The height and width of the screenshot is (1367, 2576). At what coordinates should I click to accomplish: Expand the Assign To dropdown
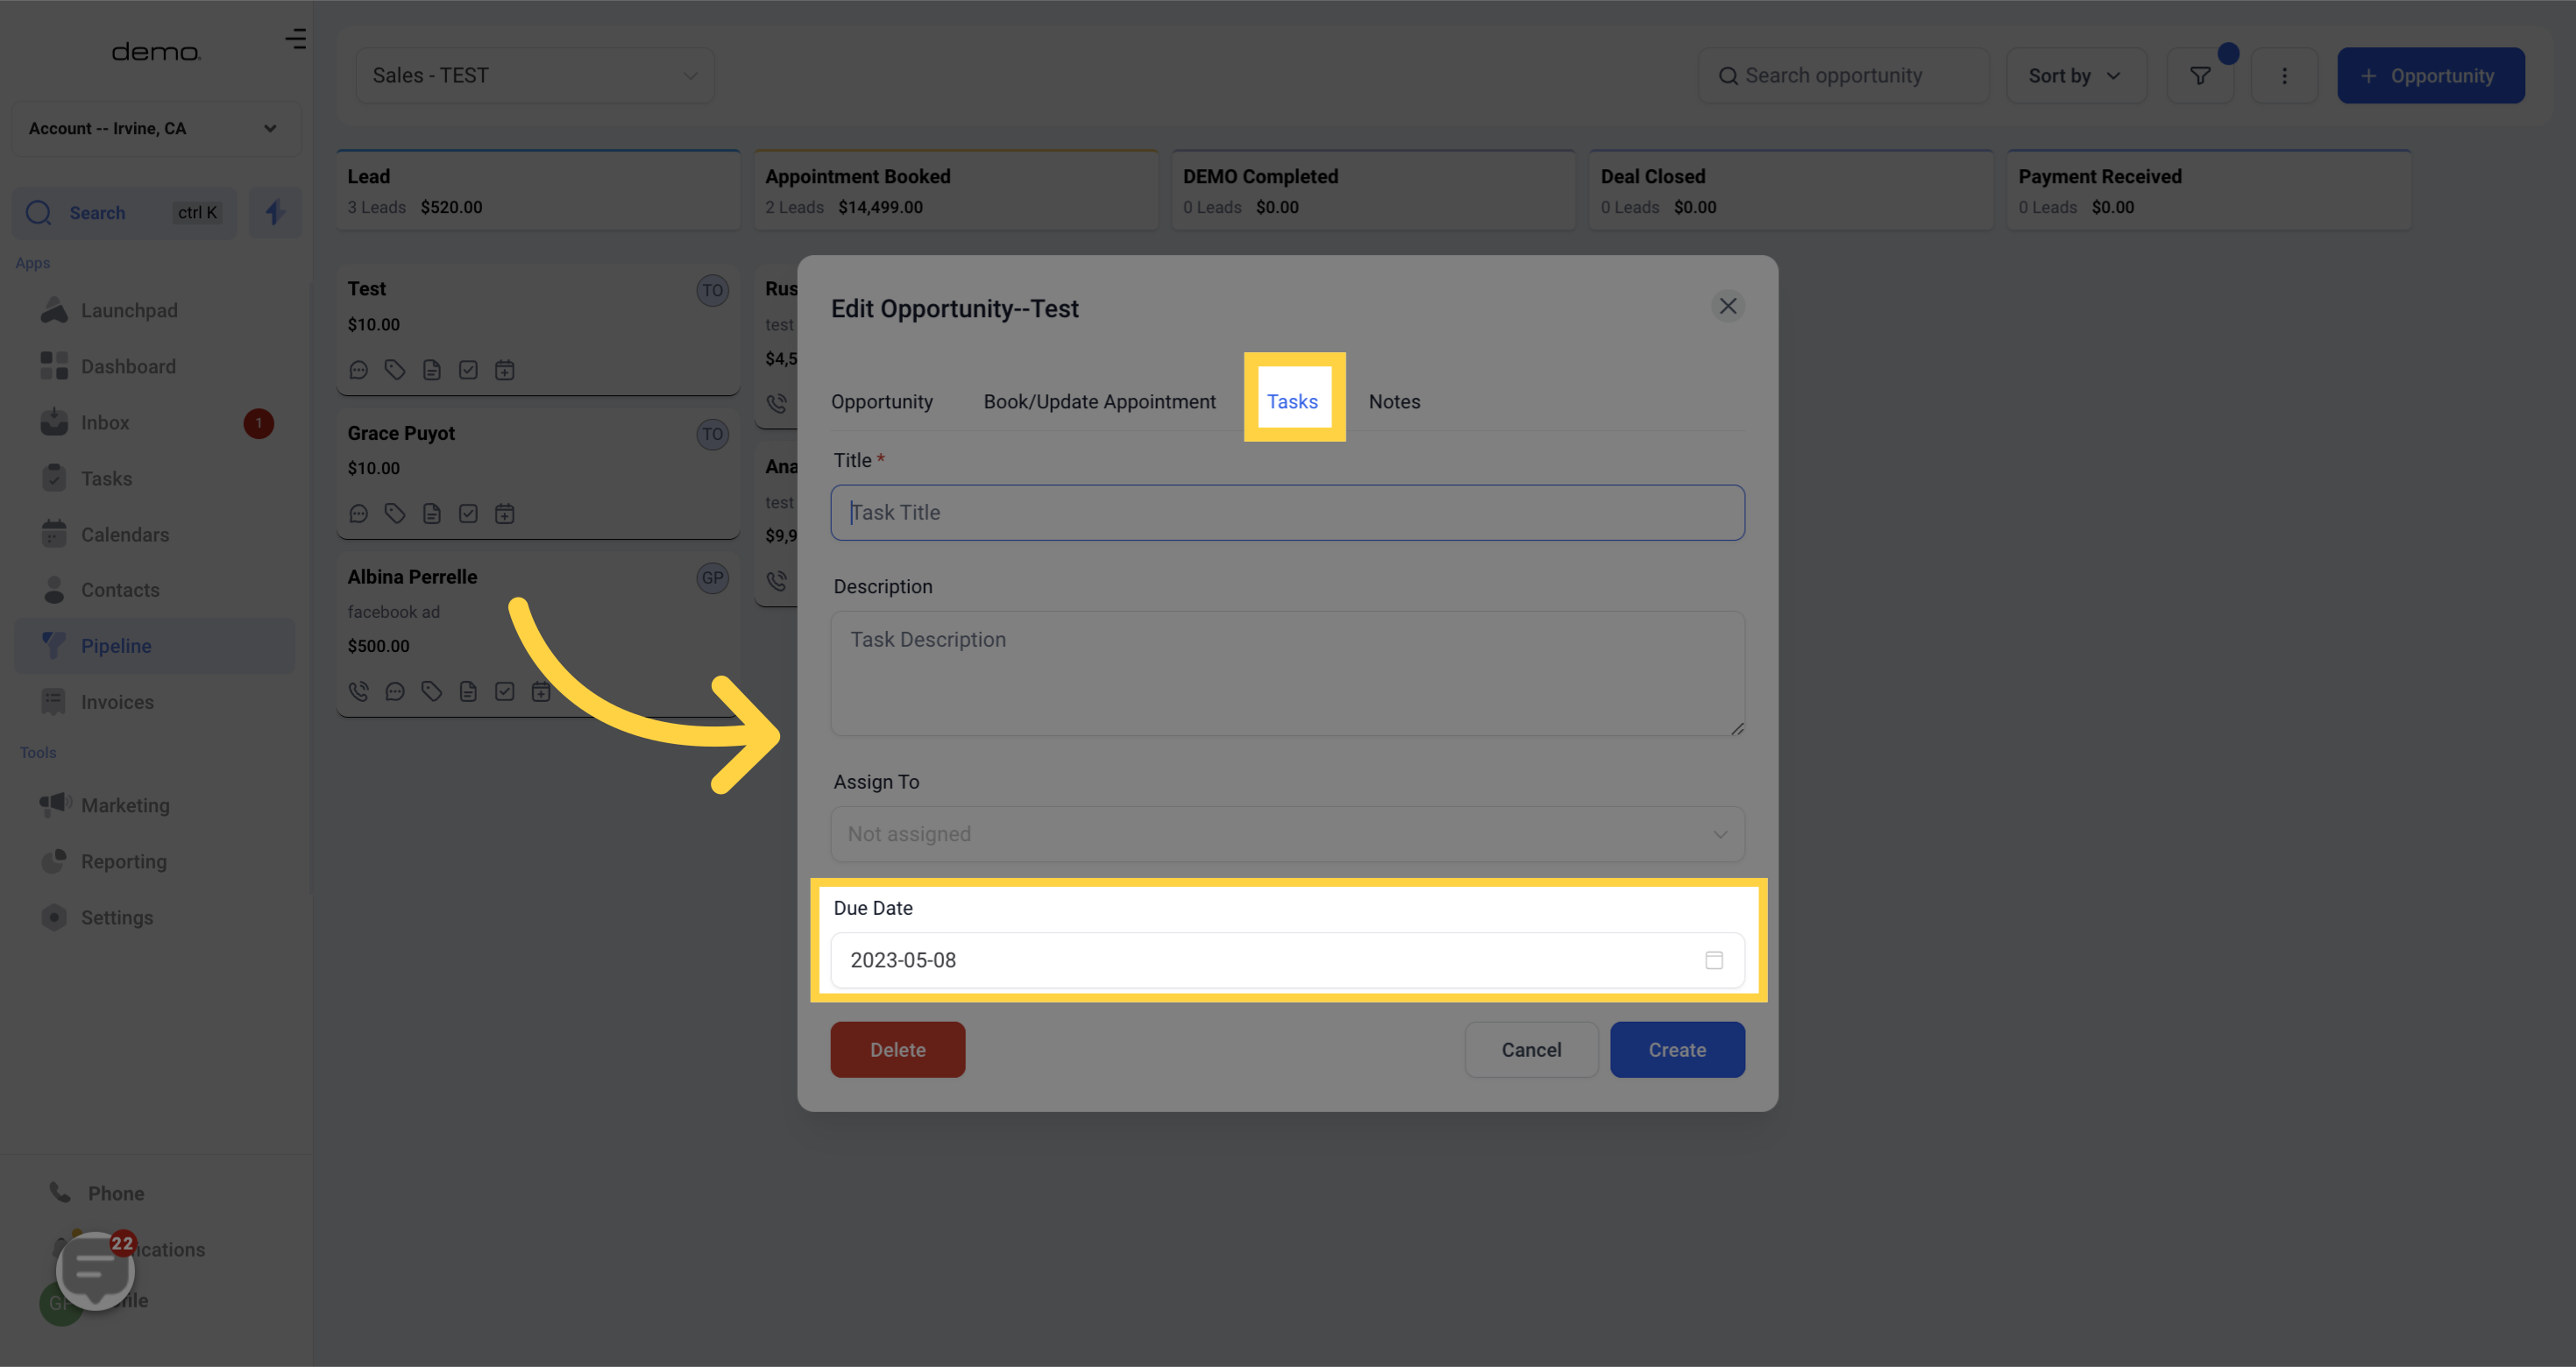pyautogui.click(x=1287, y=834)
